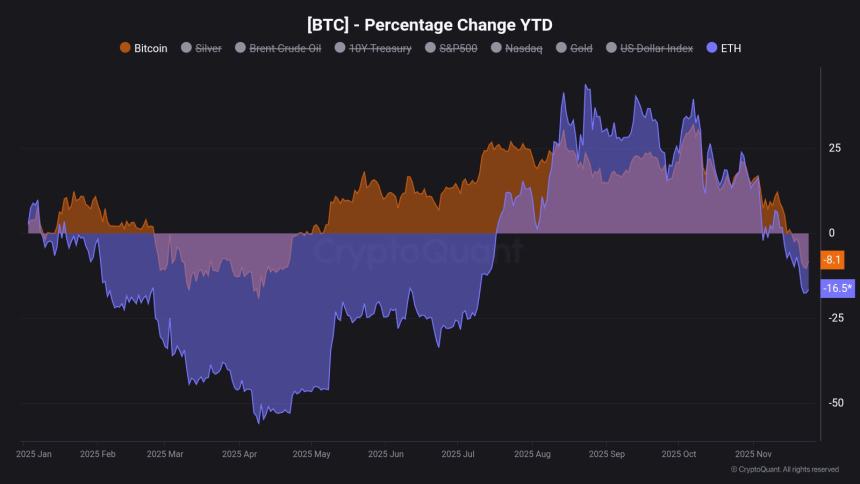
Task: Click the purple ETH legend dot
Action: pyautogui.click(x=712, y=48)
